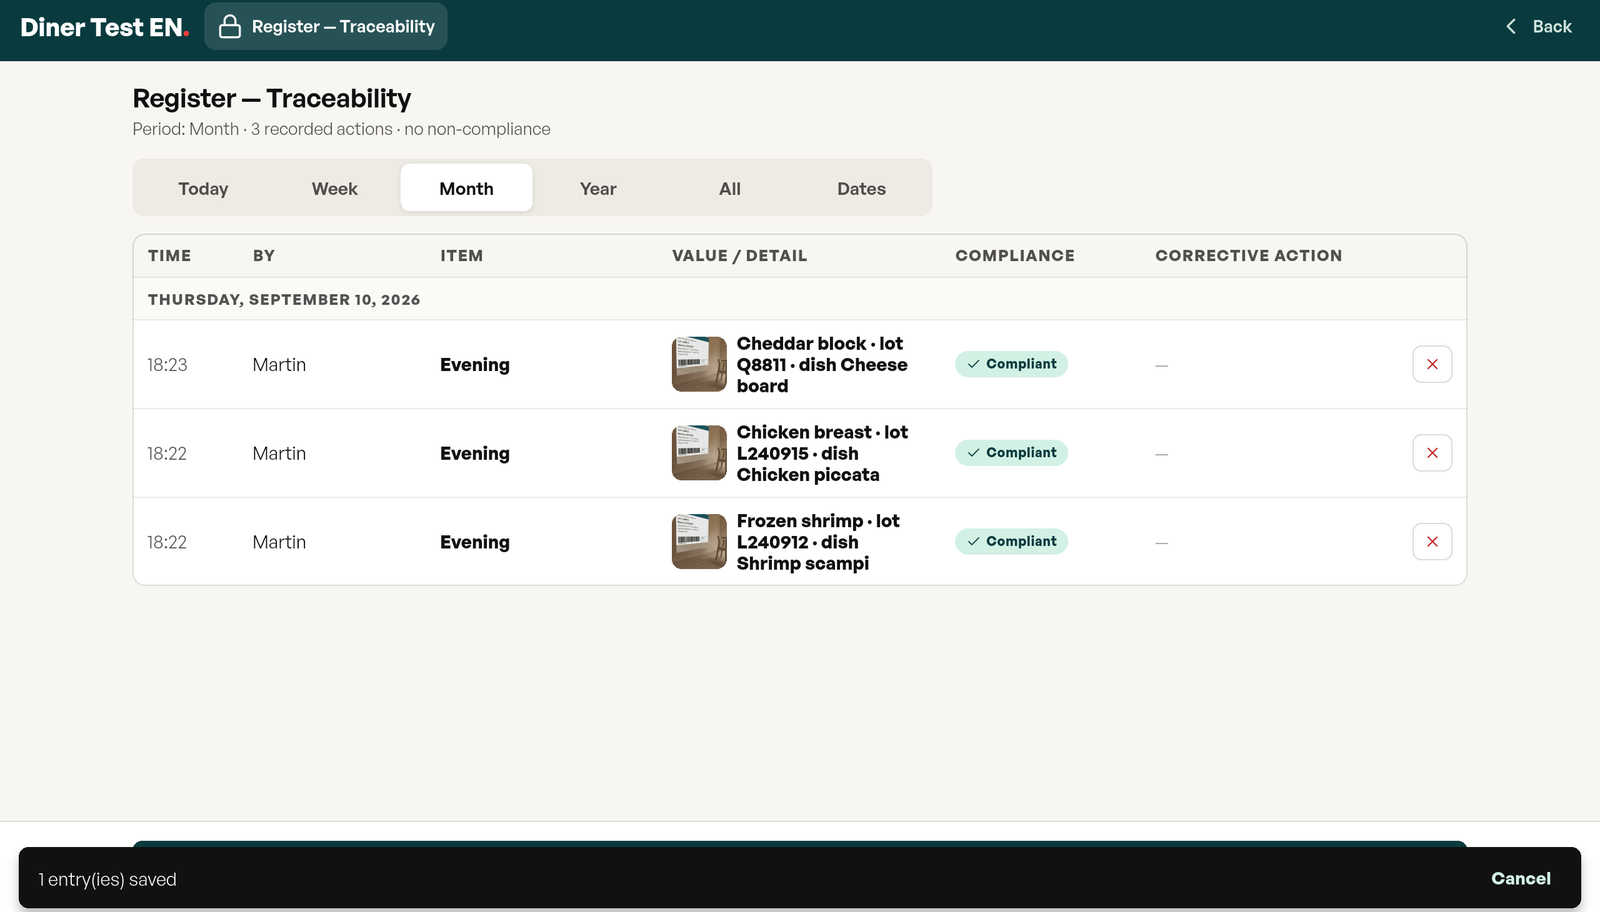1600x912 pixels.
Task: Show All records tab
Action: click(730, 188)
